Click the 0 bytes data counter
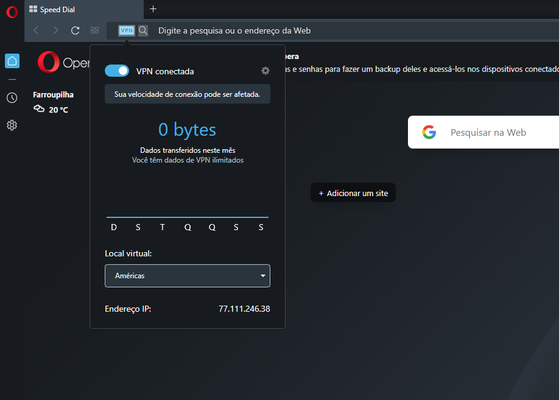This screenshot has height=400, width=559. pos(187,129)
